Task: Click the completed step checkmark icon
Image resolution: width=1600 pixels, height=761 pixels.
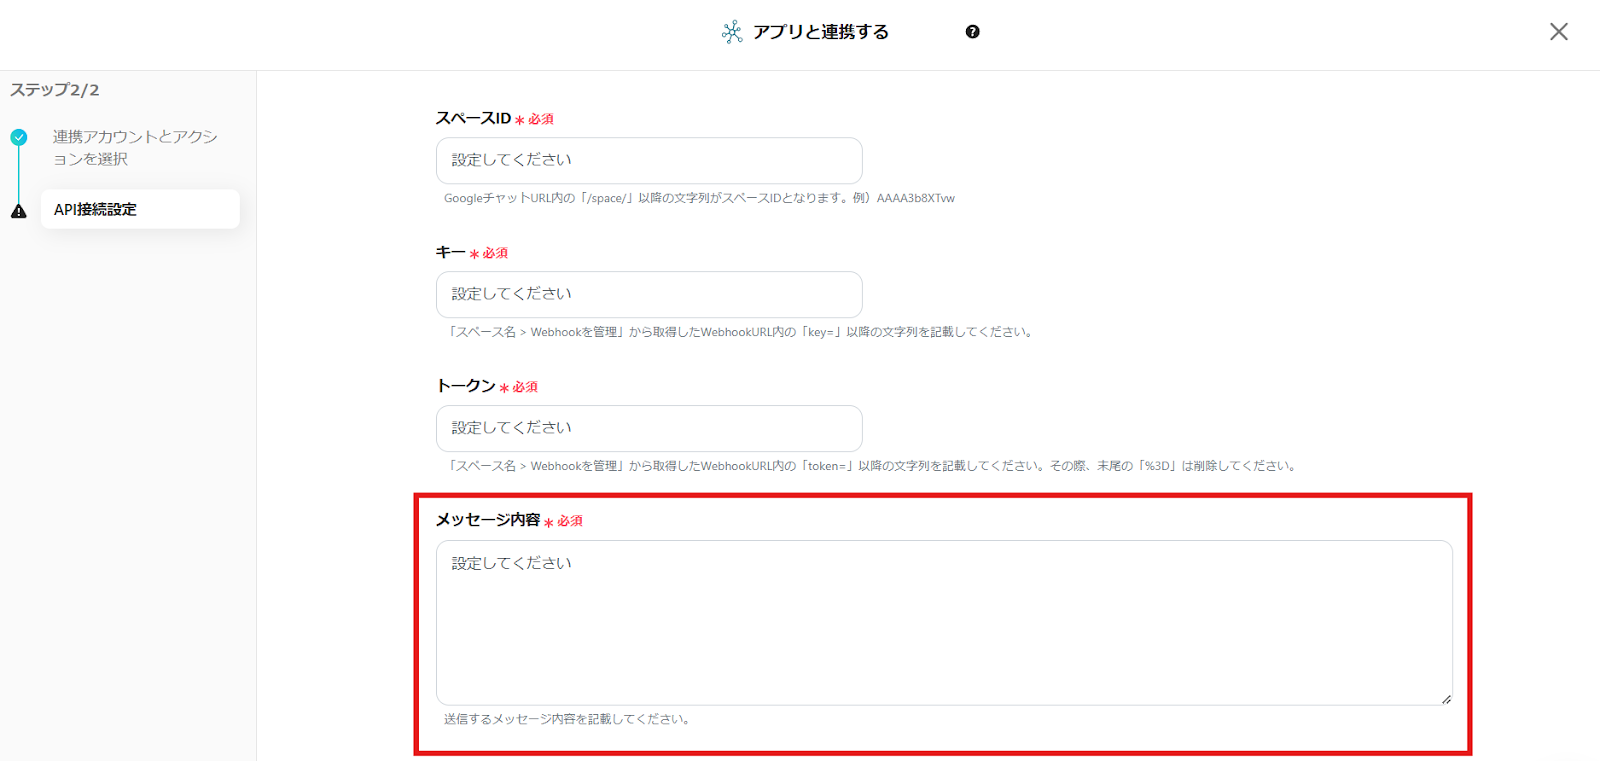Action: [19, 137]
